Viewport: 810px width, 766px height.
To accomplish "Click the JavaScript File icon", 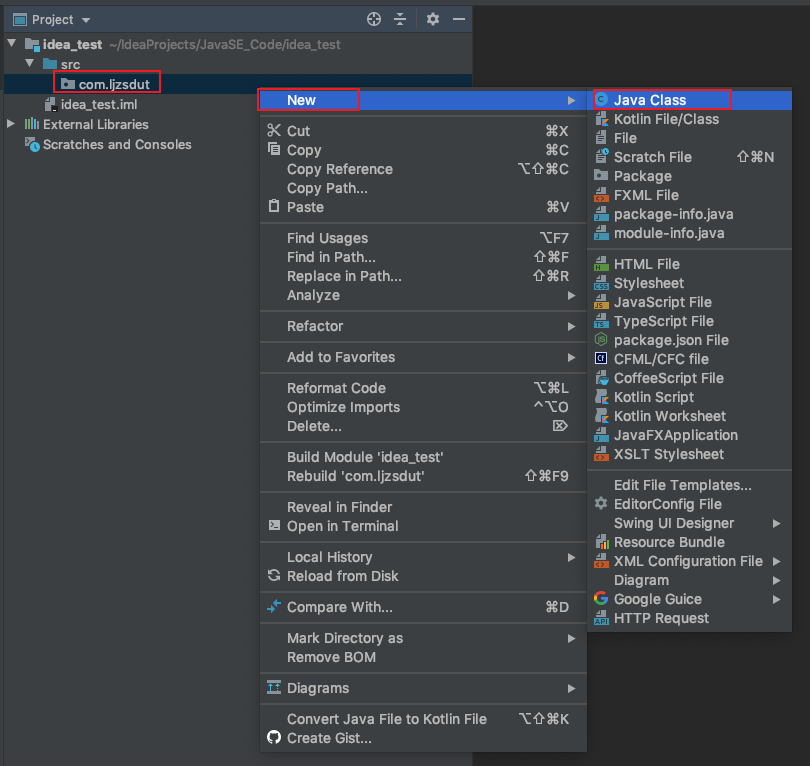I will coord(601,302).
